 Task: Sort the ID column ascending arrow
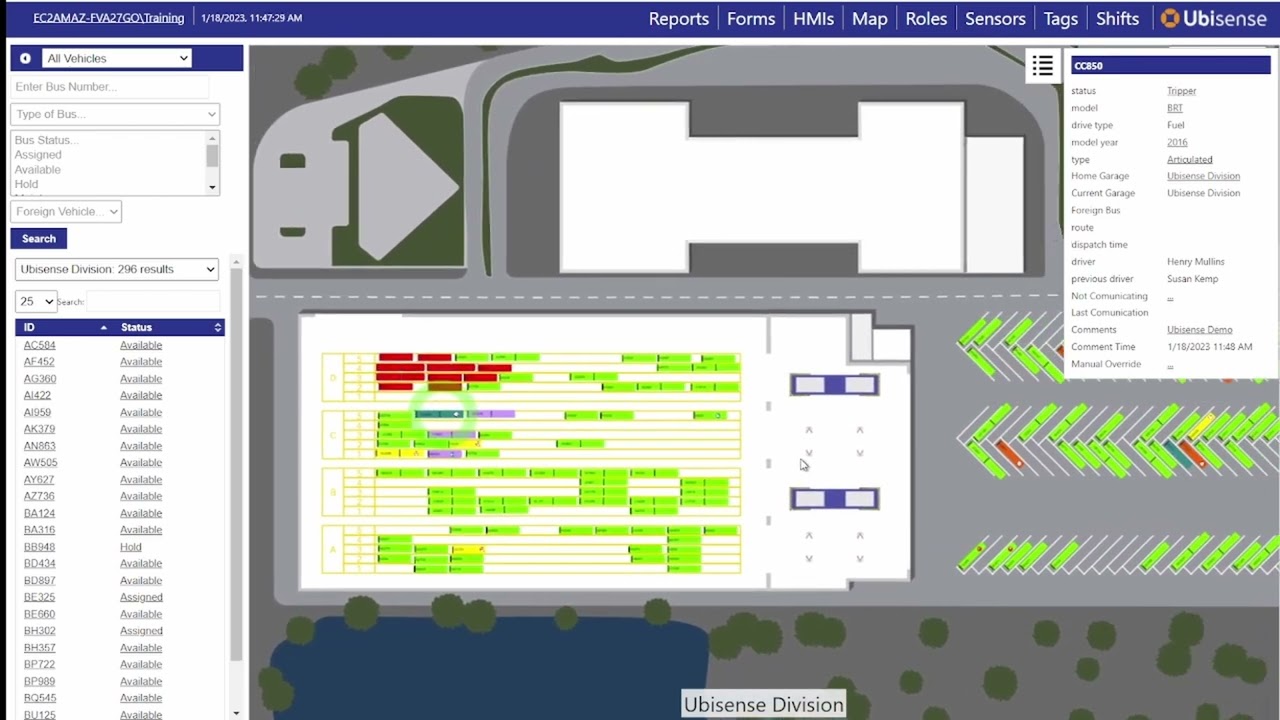103,328
